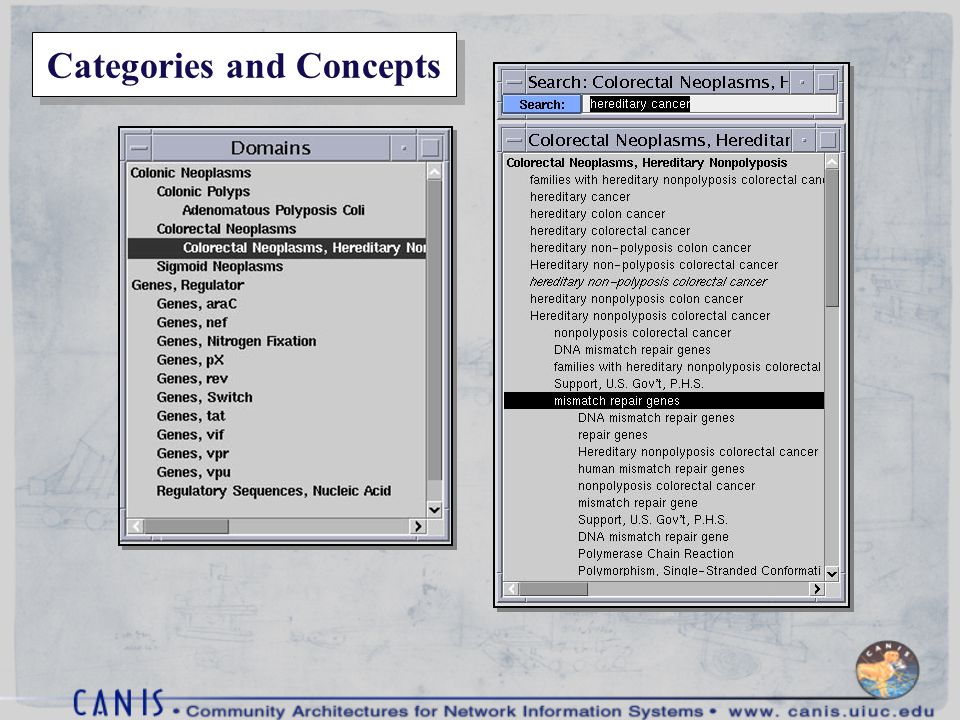Select the hereditary colorectal cancer concept

click(610, 231)
